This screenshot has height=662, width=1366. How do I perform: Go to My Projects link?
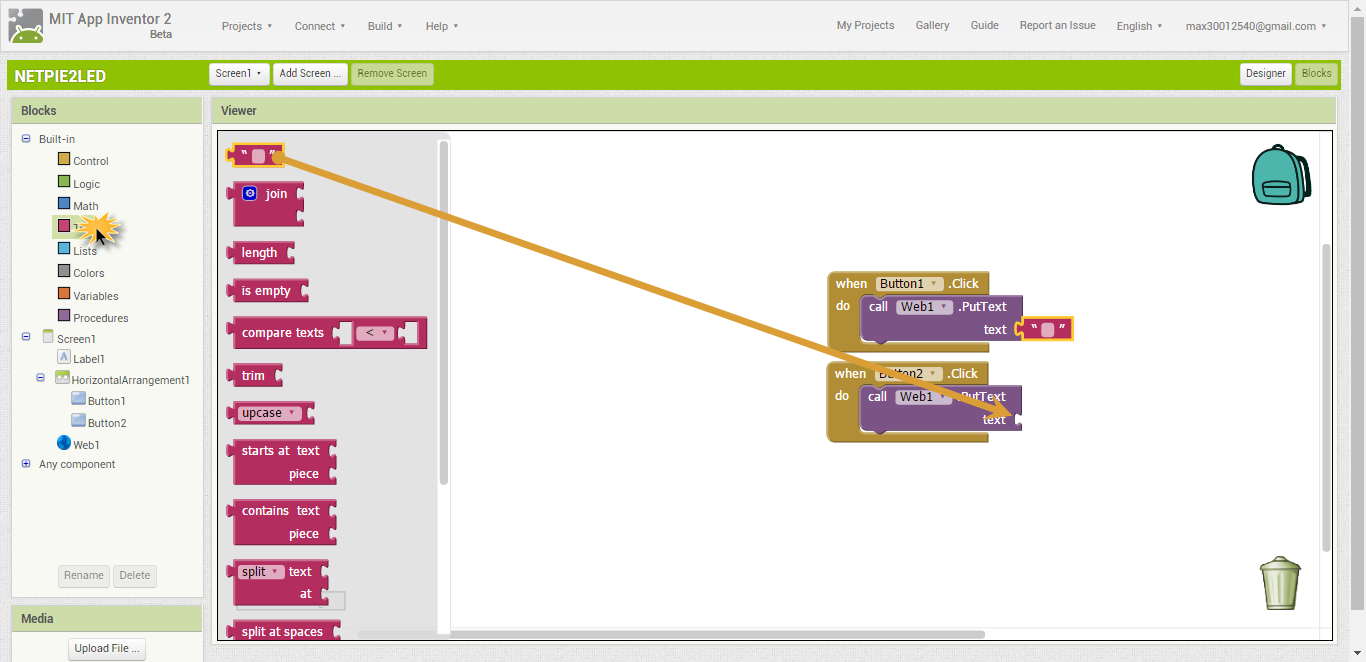click(865, 25)
